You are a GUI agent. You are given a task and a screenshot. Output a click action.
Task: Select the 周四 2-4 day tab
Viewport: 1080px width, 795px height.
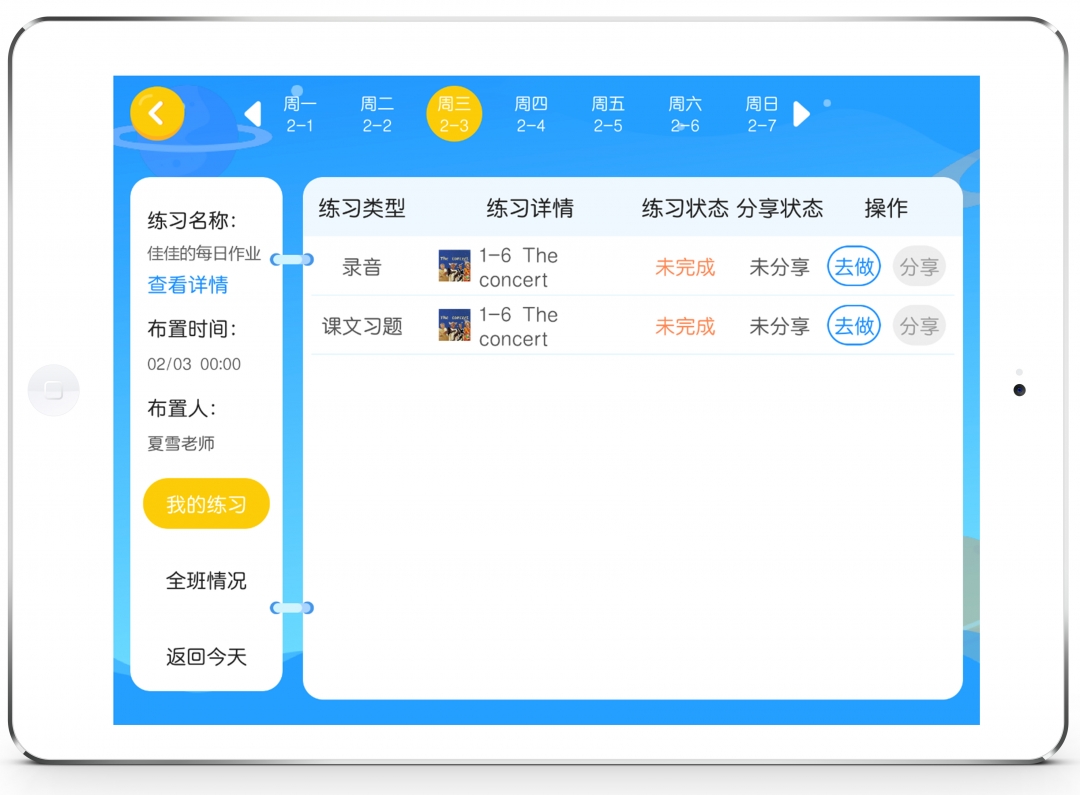click(531, 114)
